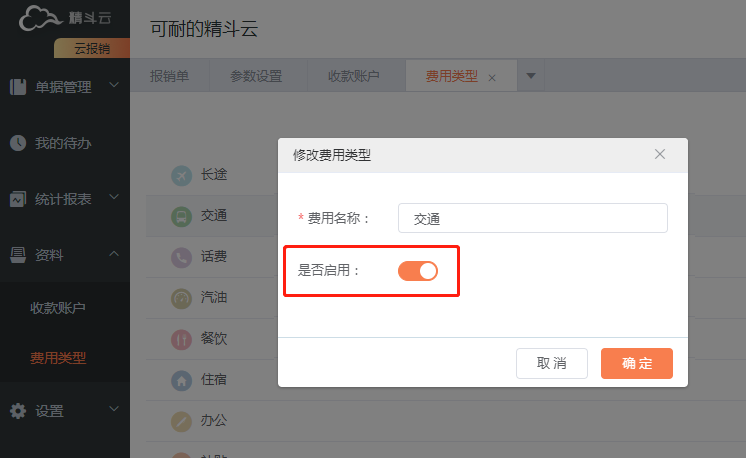The width and height of the screenshot is (746, 458).
Task: Click the 我的待办 clock icon
Action: point(18,143)
